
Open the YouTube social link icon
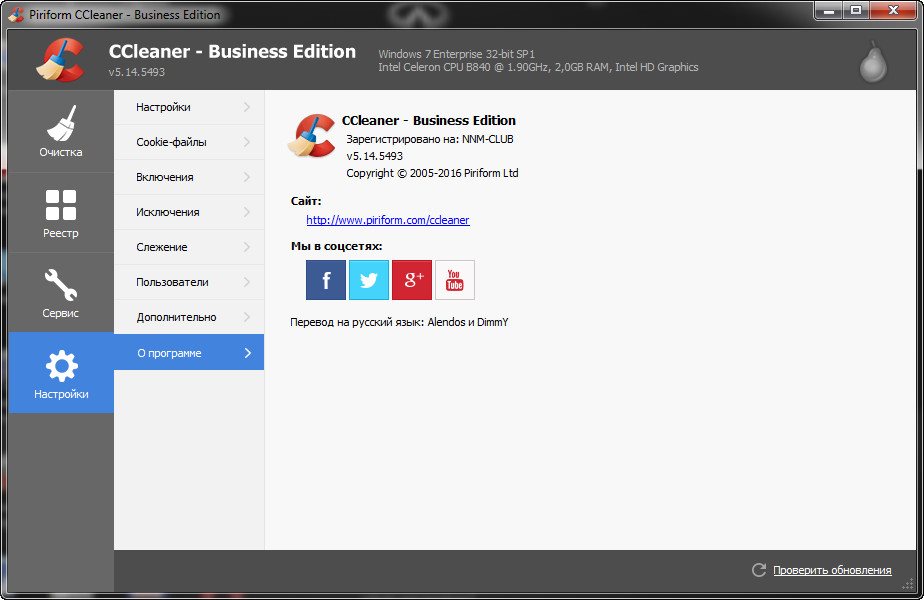pos(454,280)
